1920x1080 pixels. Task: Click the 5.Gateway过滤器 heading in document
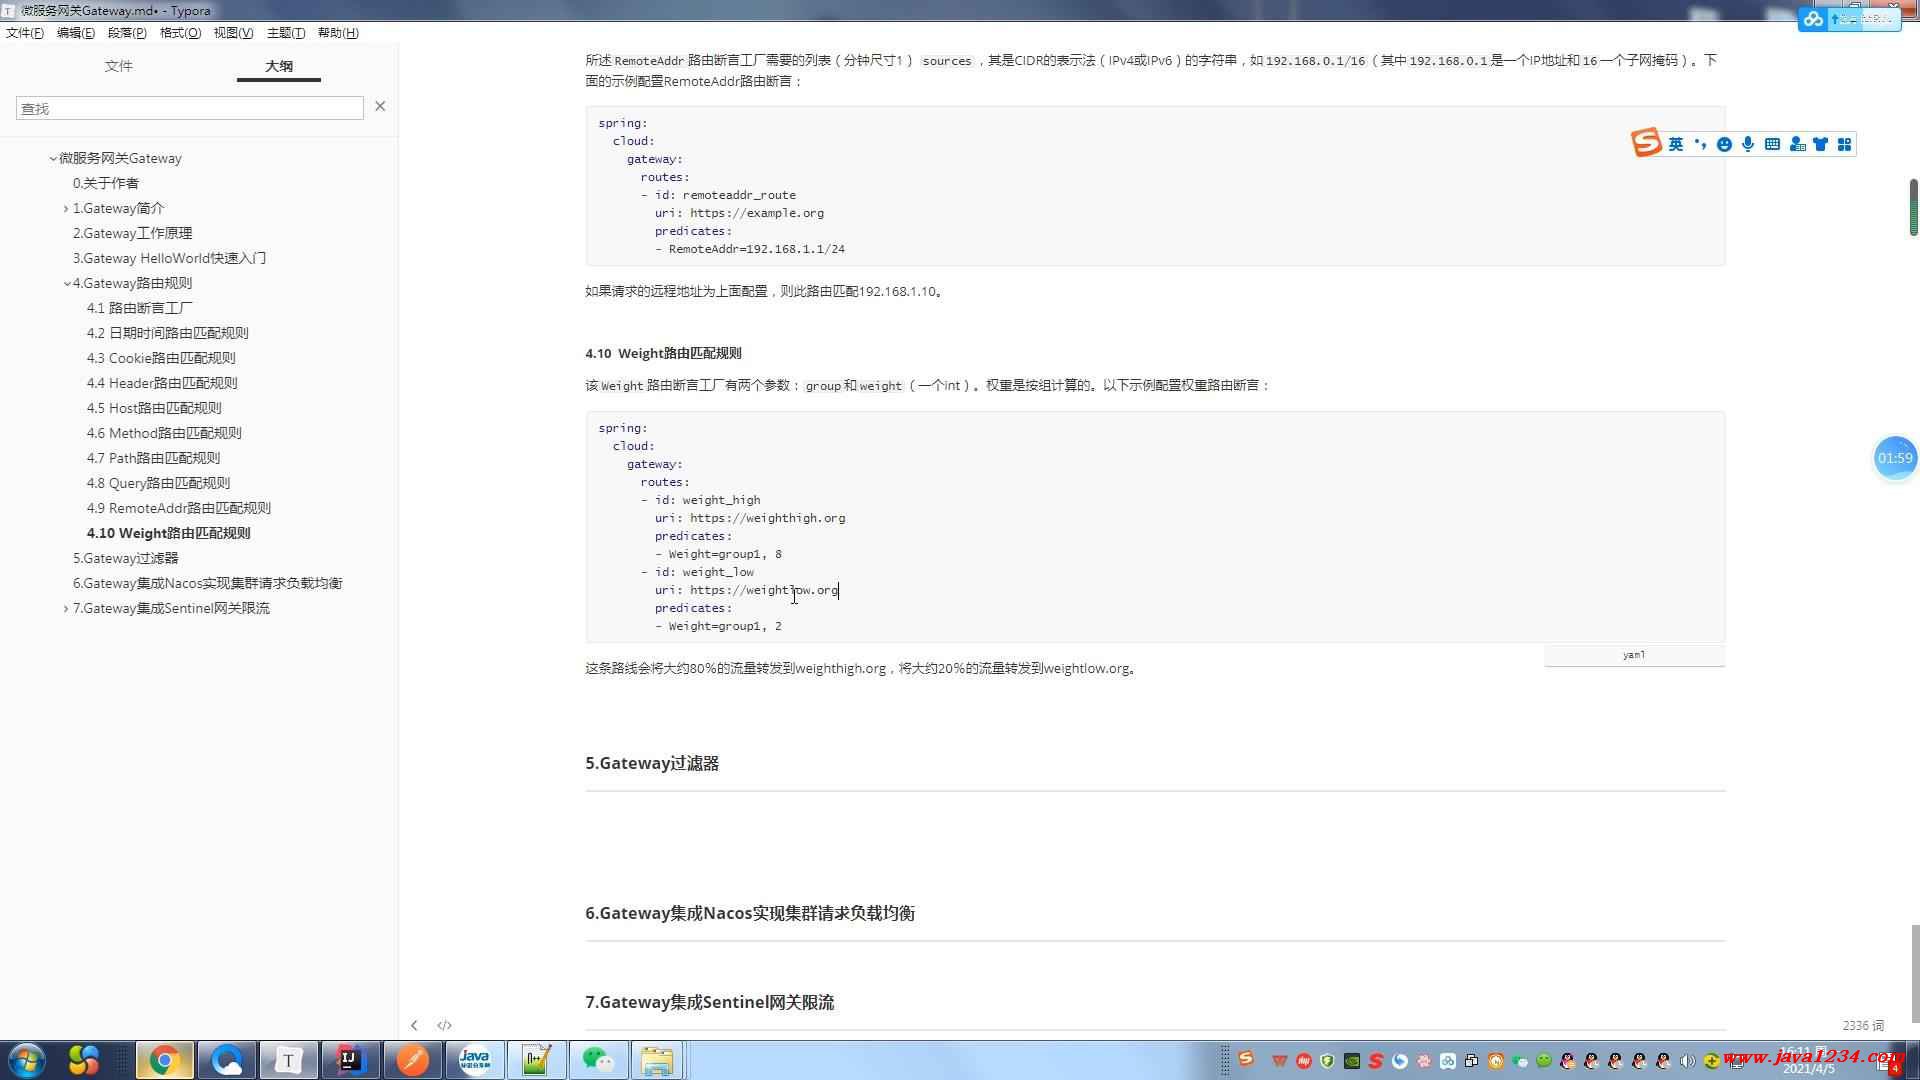coord(652,763)
